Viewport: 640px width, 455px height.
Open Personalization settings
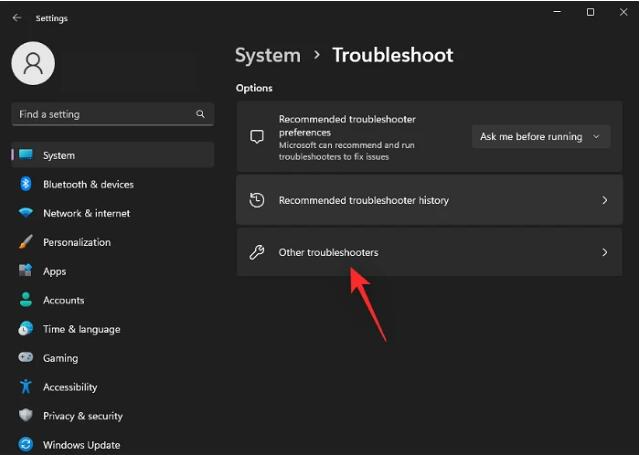[113, 242]
